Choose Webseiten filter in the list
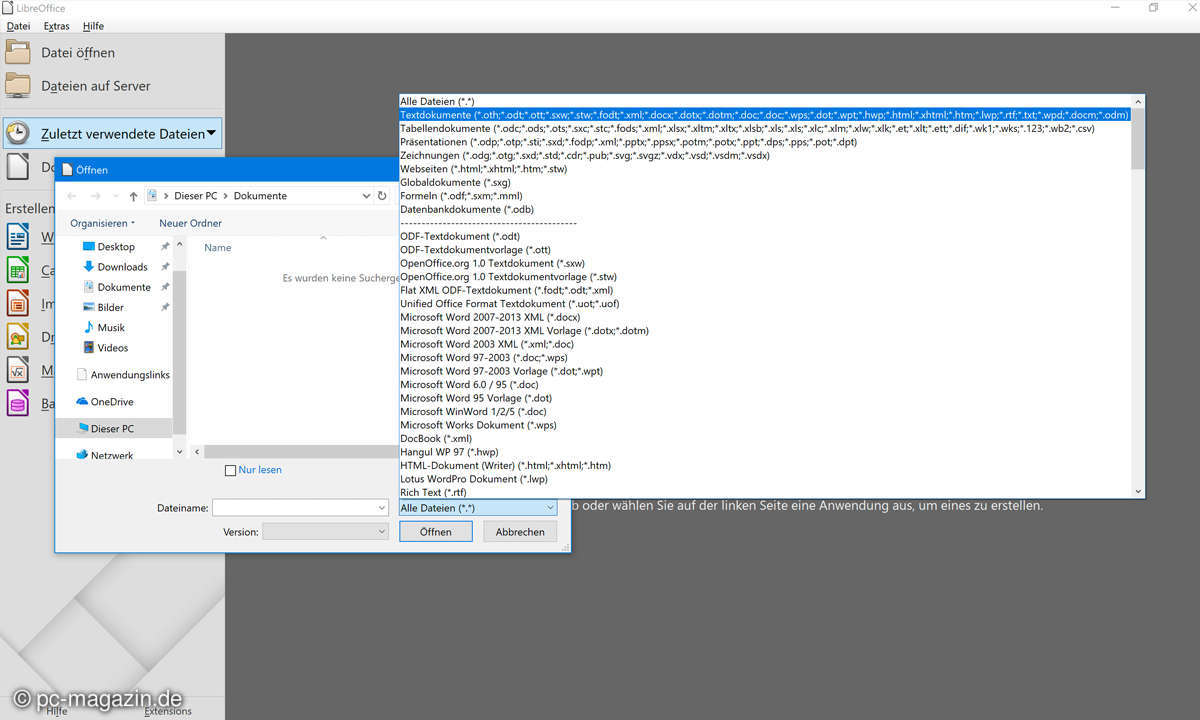The height and width of the screenshot is (720, 1200). click(765, 169)
